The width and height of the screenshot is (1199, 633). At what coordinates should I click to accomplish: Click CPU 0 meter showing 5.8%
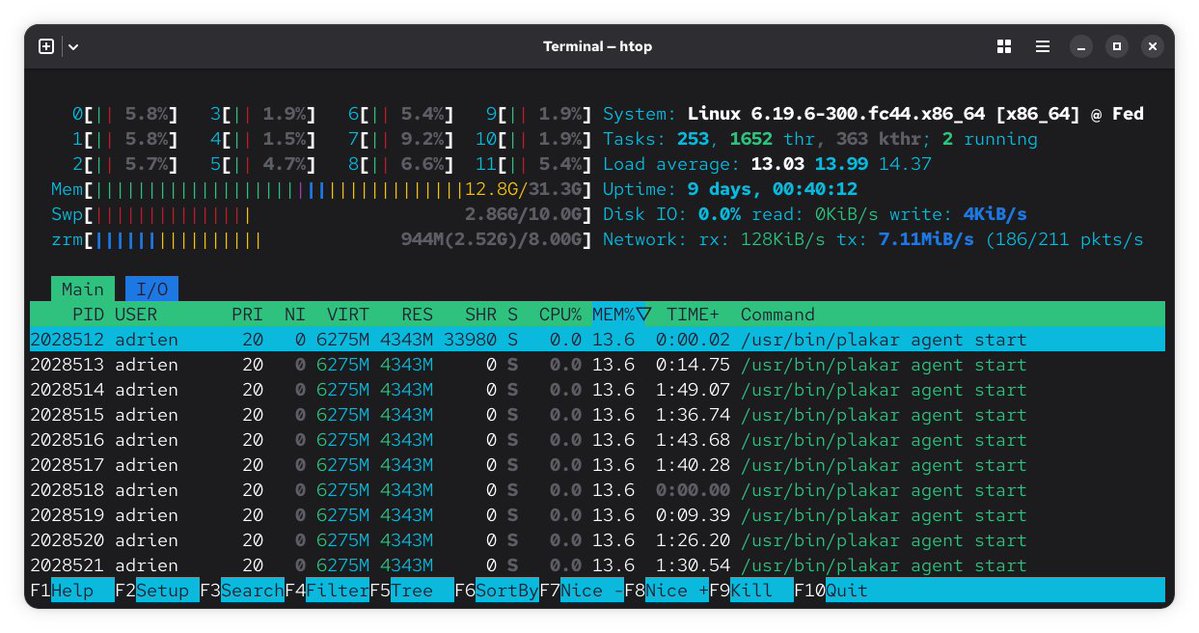(125, 114)
